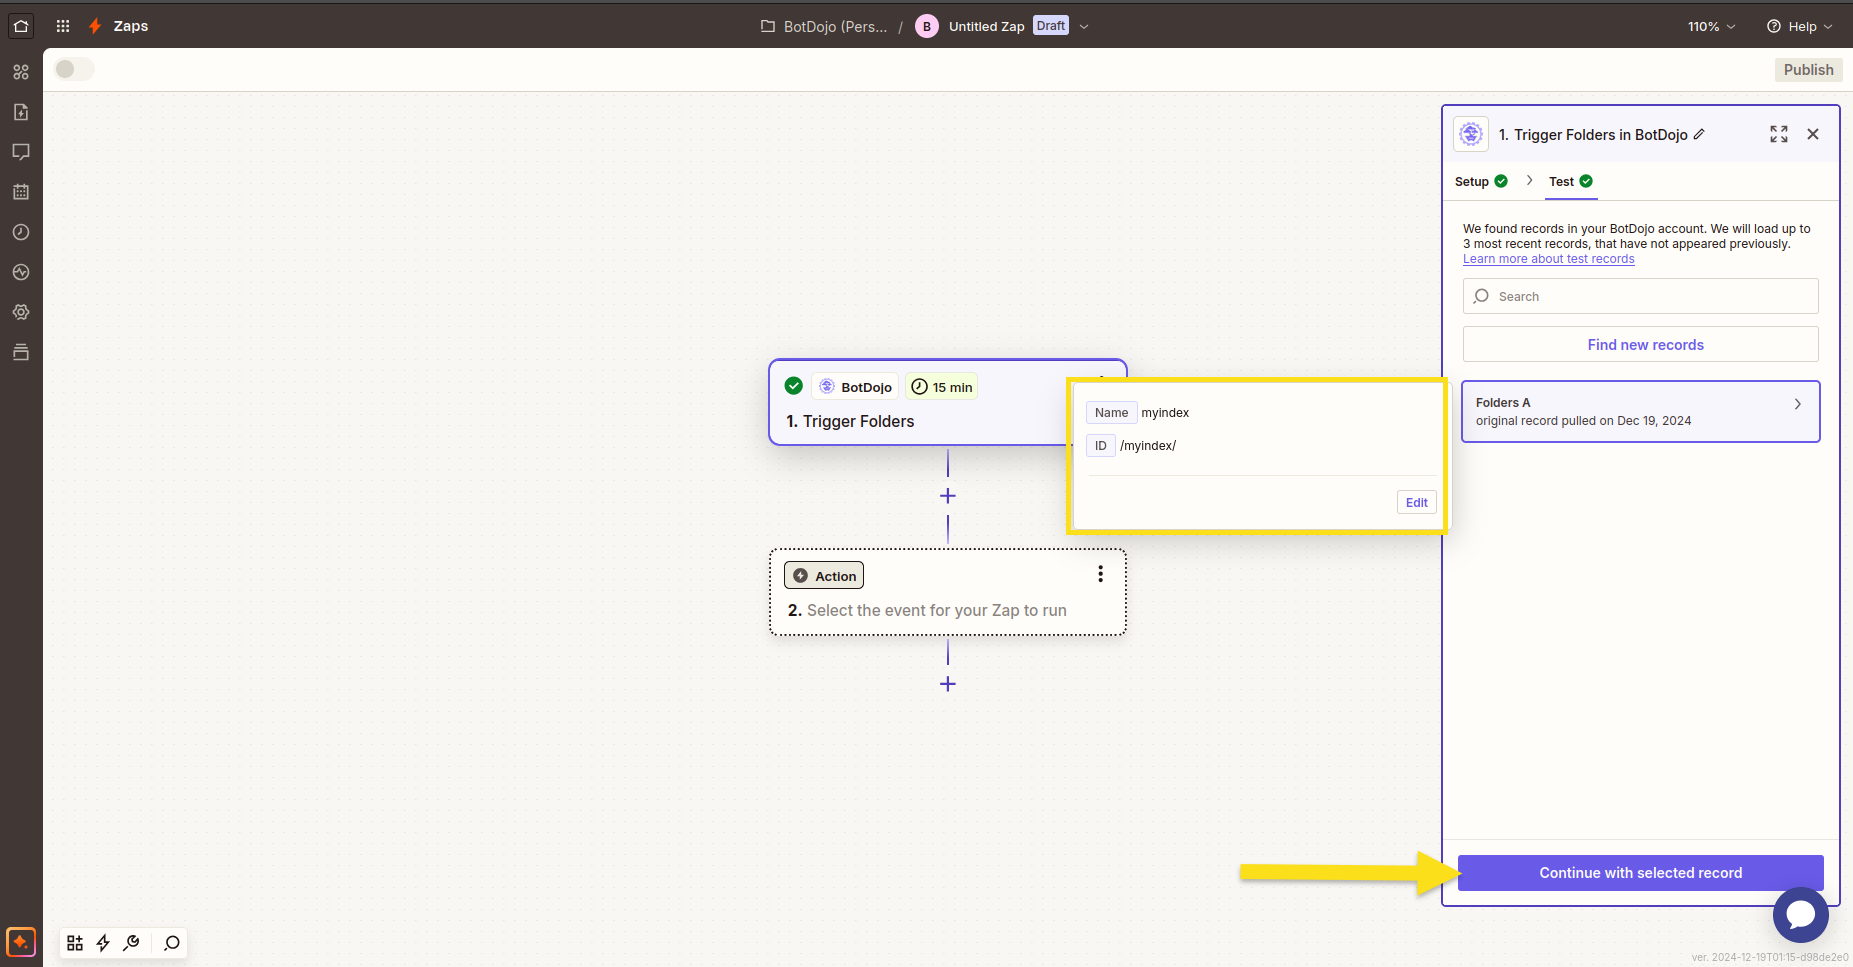Open the versions stack icon in sidebar
This screenshot has height=967, width=1853.
tap(21, 352)
